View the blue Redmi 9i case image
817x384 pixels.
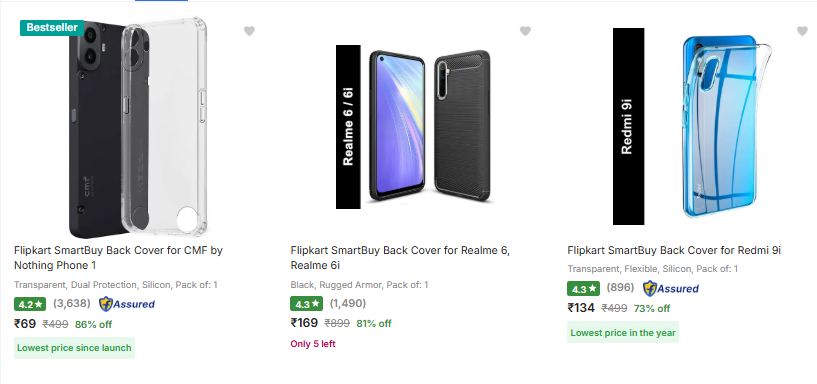coord(692,127)
